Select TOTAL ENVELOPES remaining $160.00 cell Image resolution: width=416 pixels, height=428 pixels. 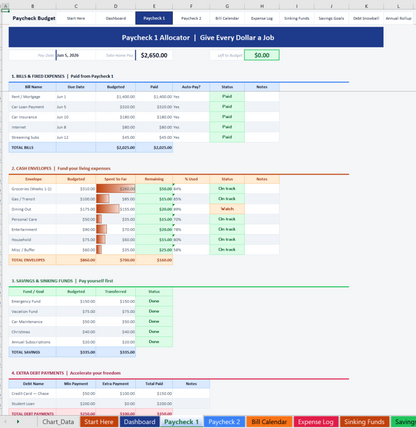(x=154, y=260)
